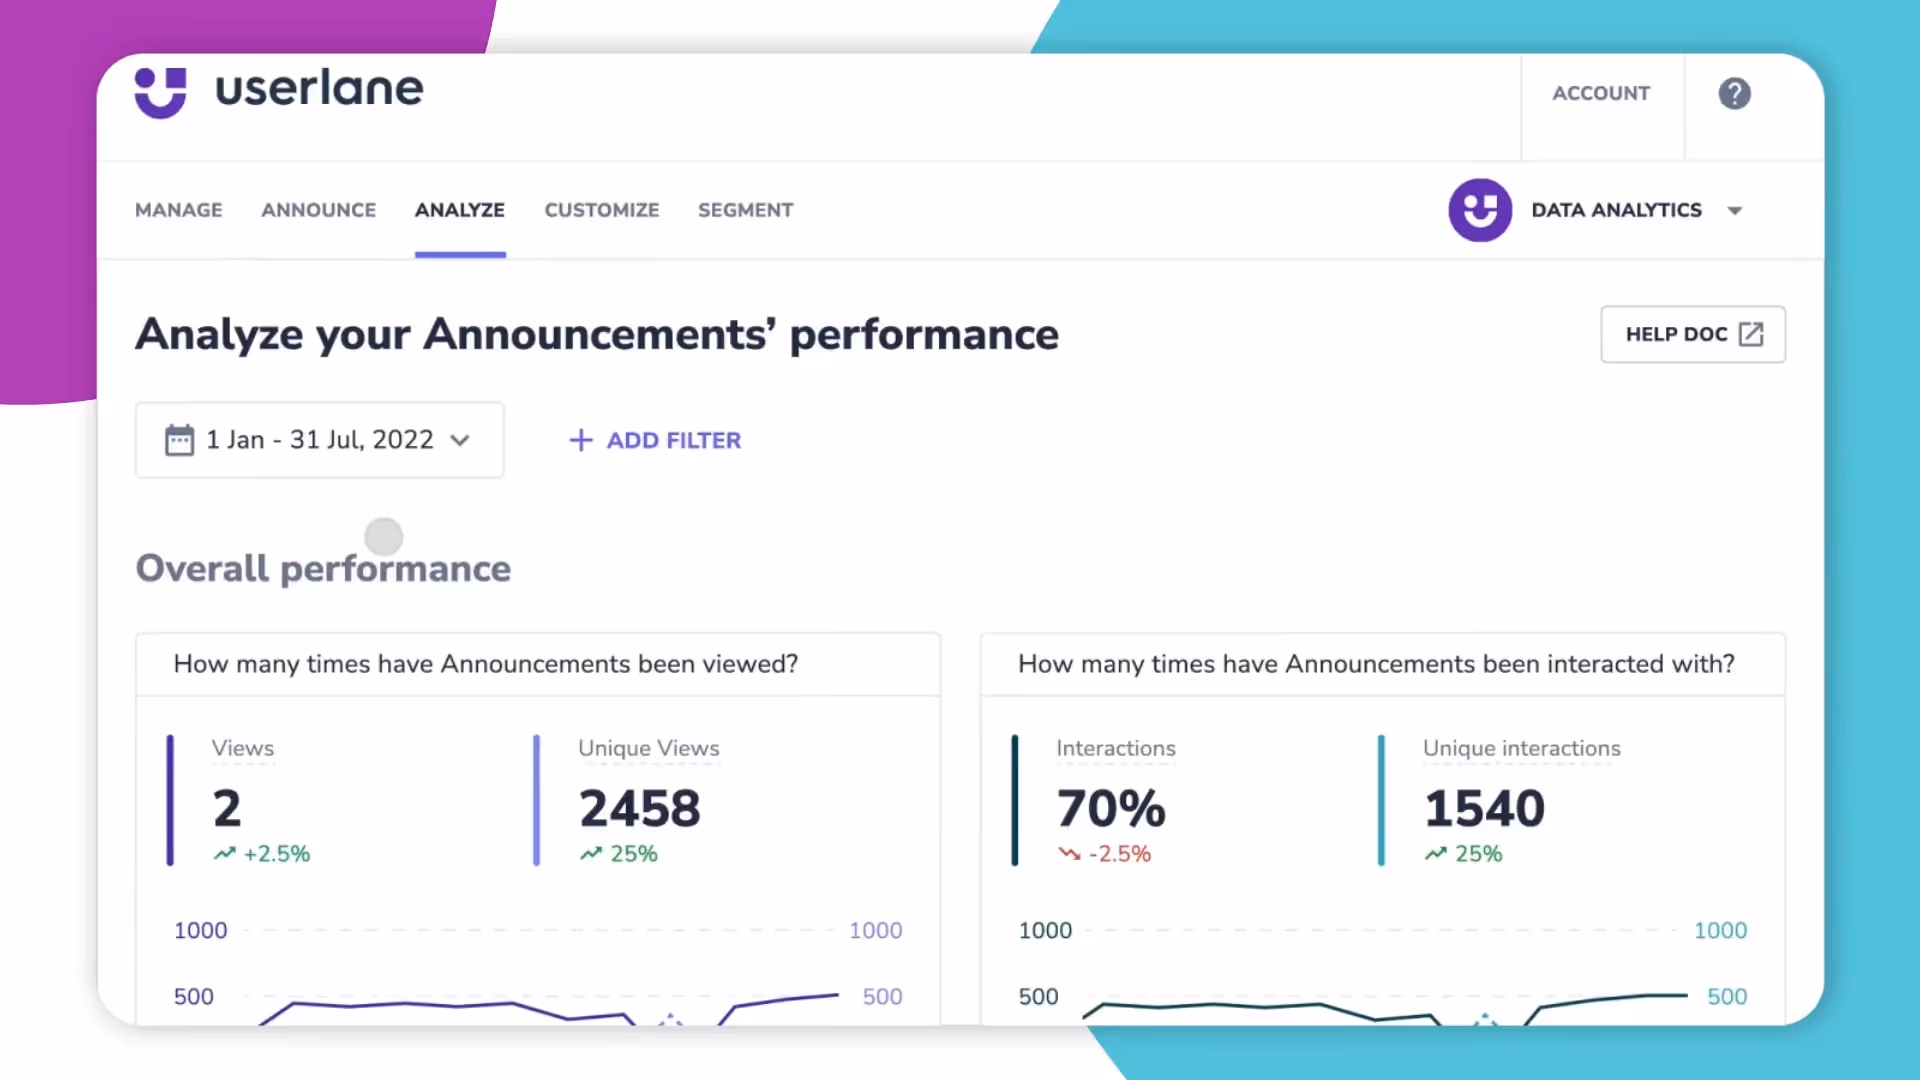This screenshot has height=1080, width=1920.
Task: Click the +2.5% views change
Action: 277,854
